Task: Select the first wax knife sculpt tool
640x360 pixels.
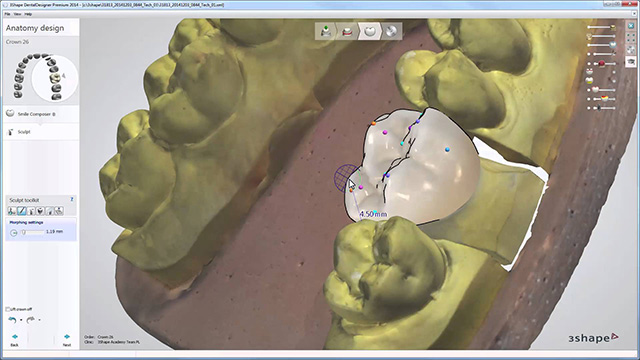Action: pyautogui.click(x=12, y=211)
